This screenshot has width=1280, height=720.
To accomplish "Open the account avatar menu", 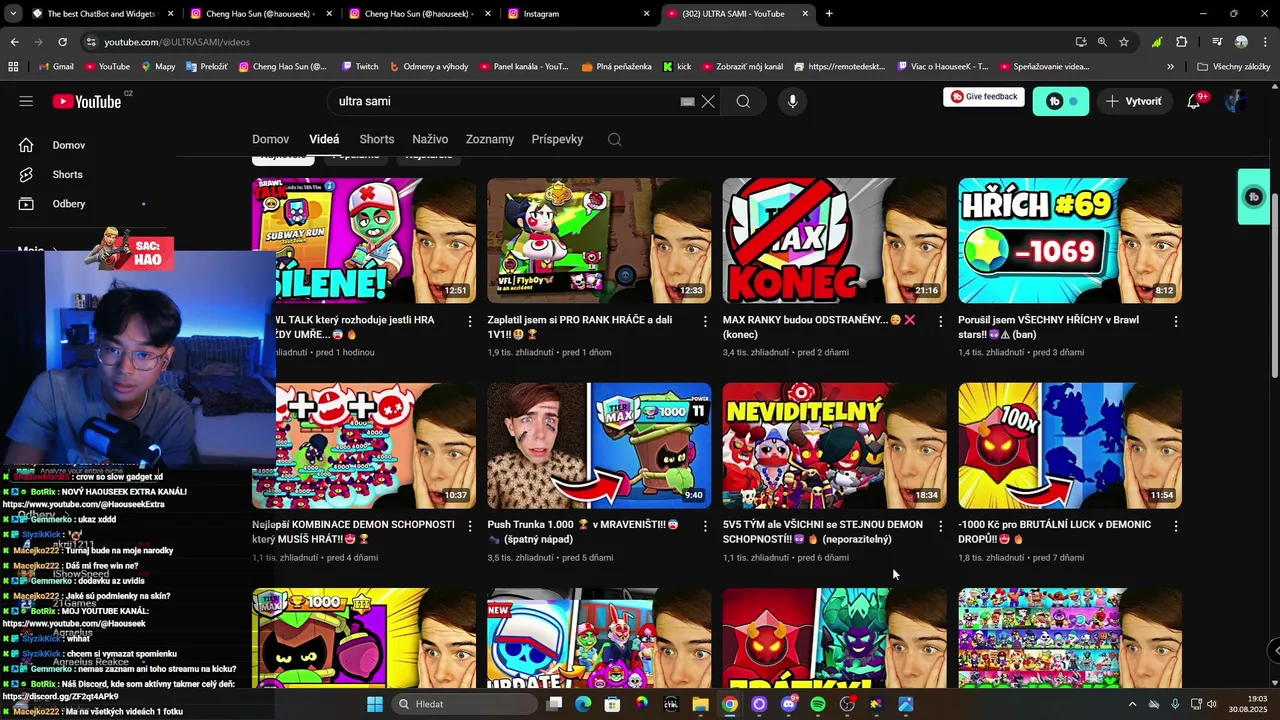I will coord(1235,101).
